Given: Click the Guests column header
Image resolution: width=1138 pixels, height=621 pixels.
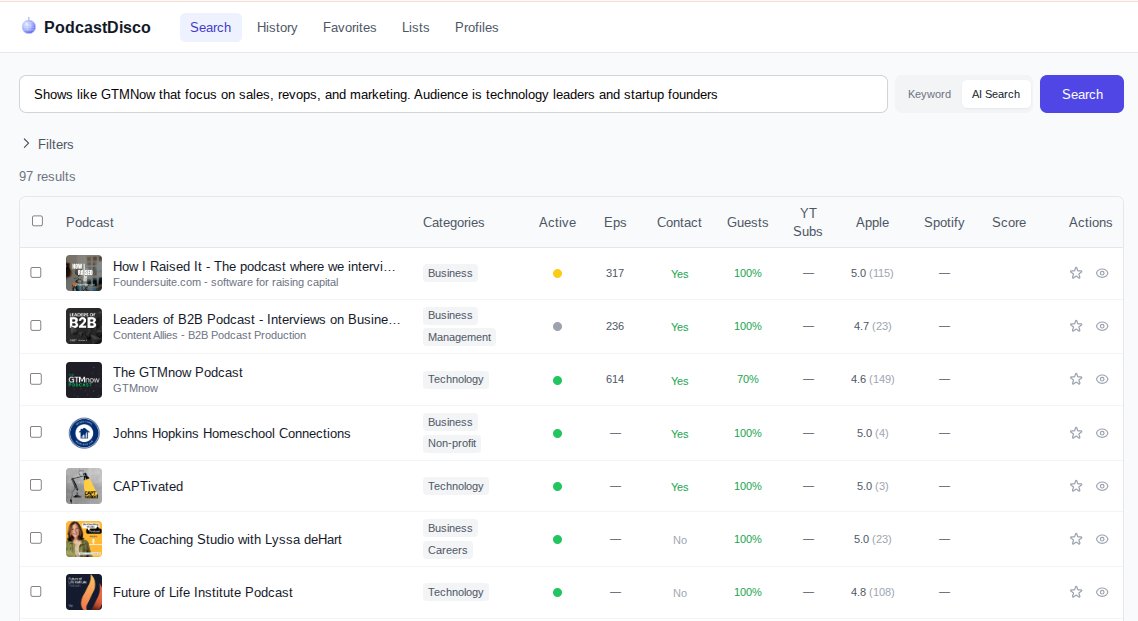Looking at the screenshot, I should coord(748,223).
